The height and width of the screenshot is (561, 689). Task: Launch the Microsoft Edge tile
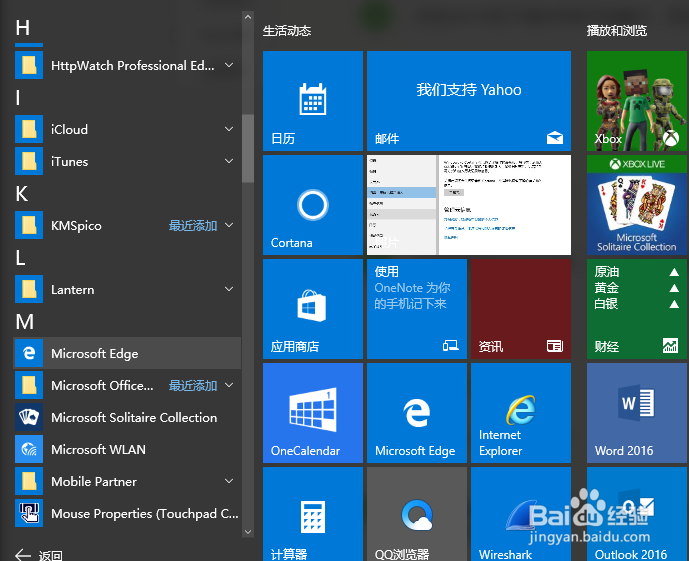coord(417,413)
